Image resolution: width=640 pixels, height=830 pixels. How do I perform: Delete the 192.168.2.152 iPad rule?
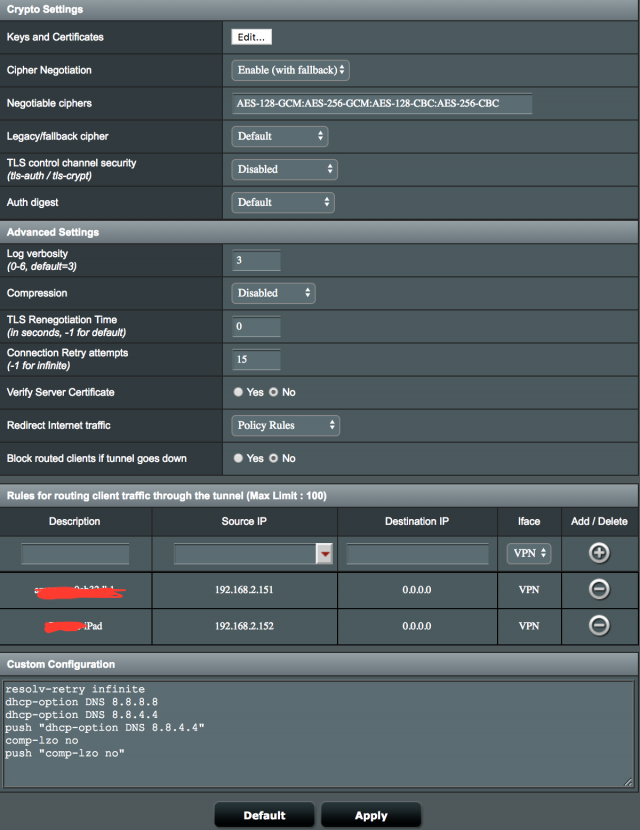pos(598,625)
